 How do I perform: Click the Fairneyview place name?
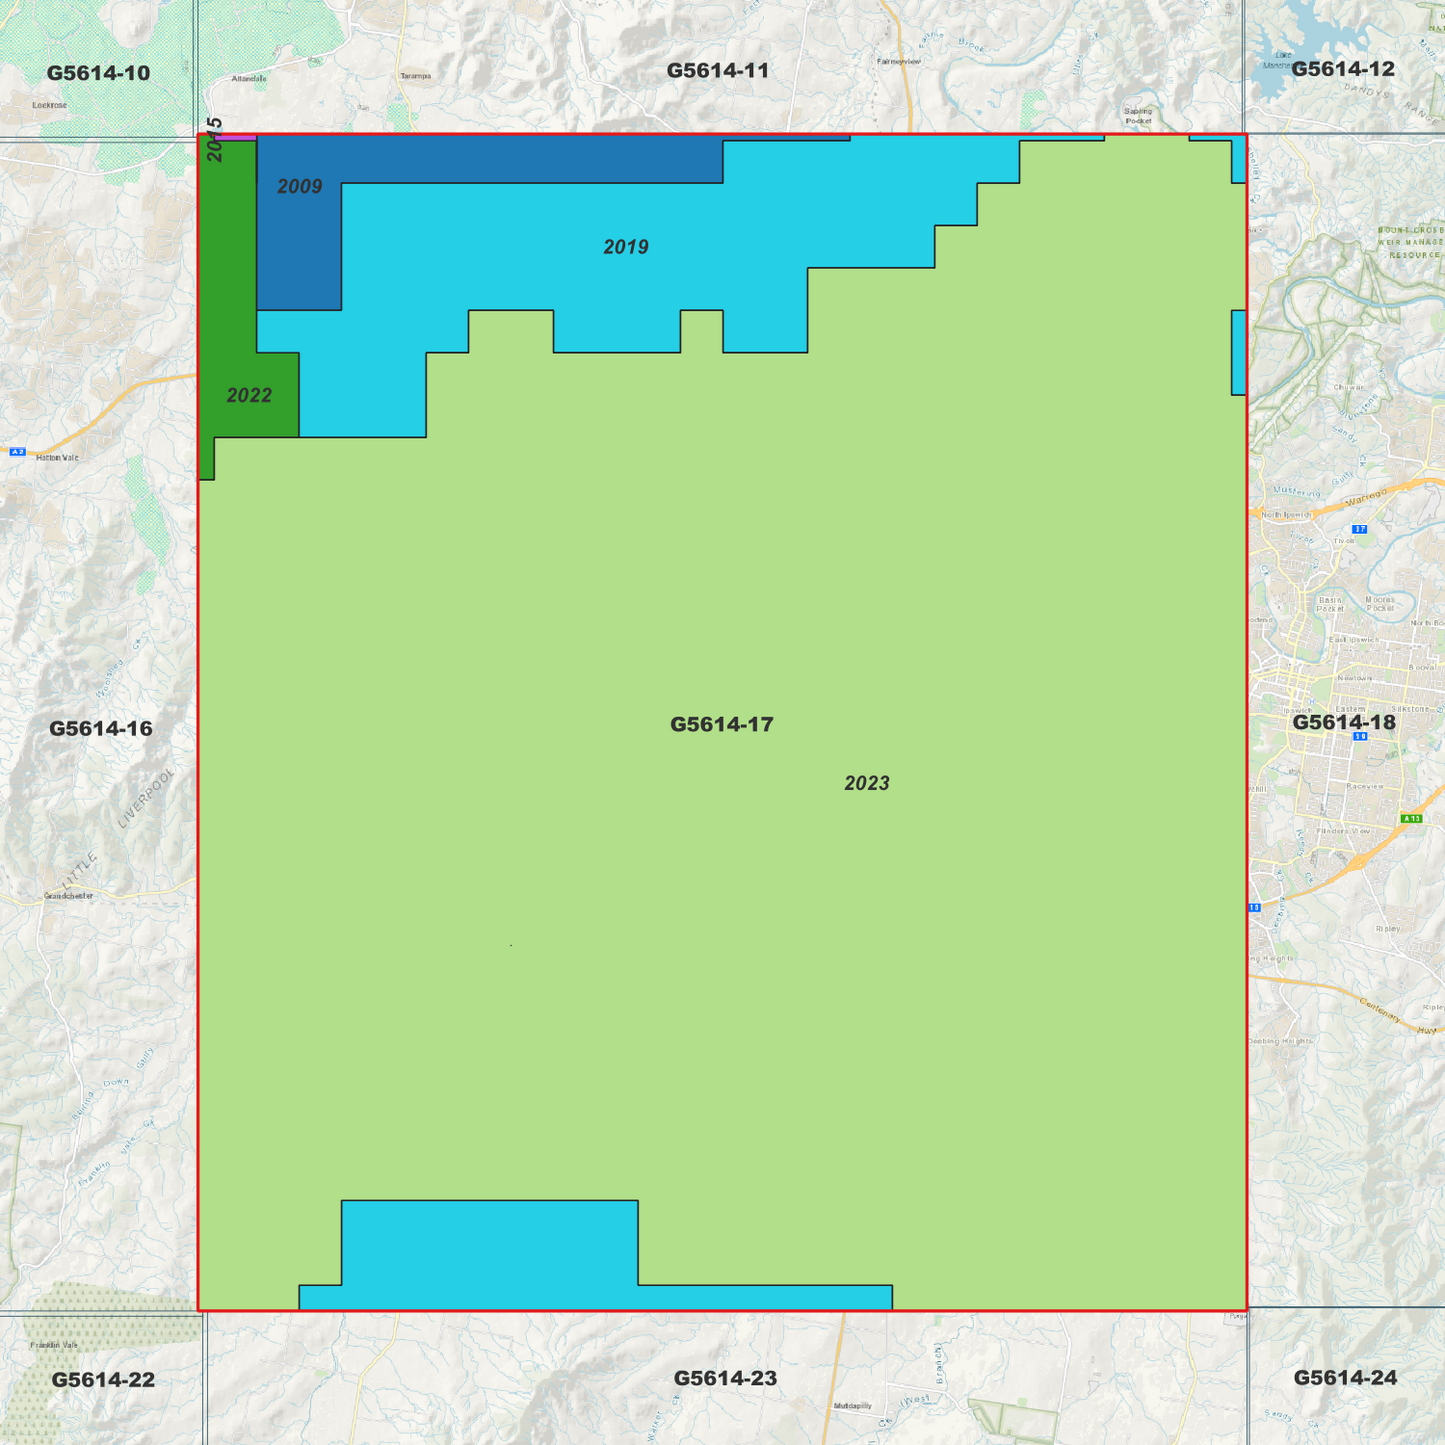click(898, 62)
